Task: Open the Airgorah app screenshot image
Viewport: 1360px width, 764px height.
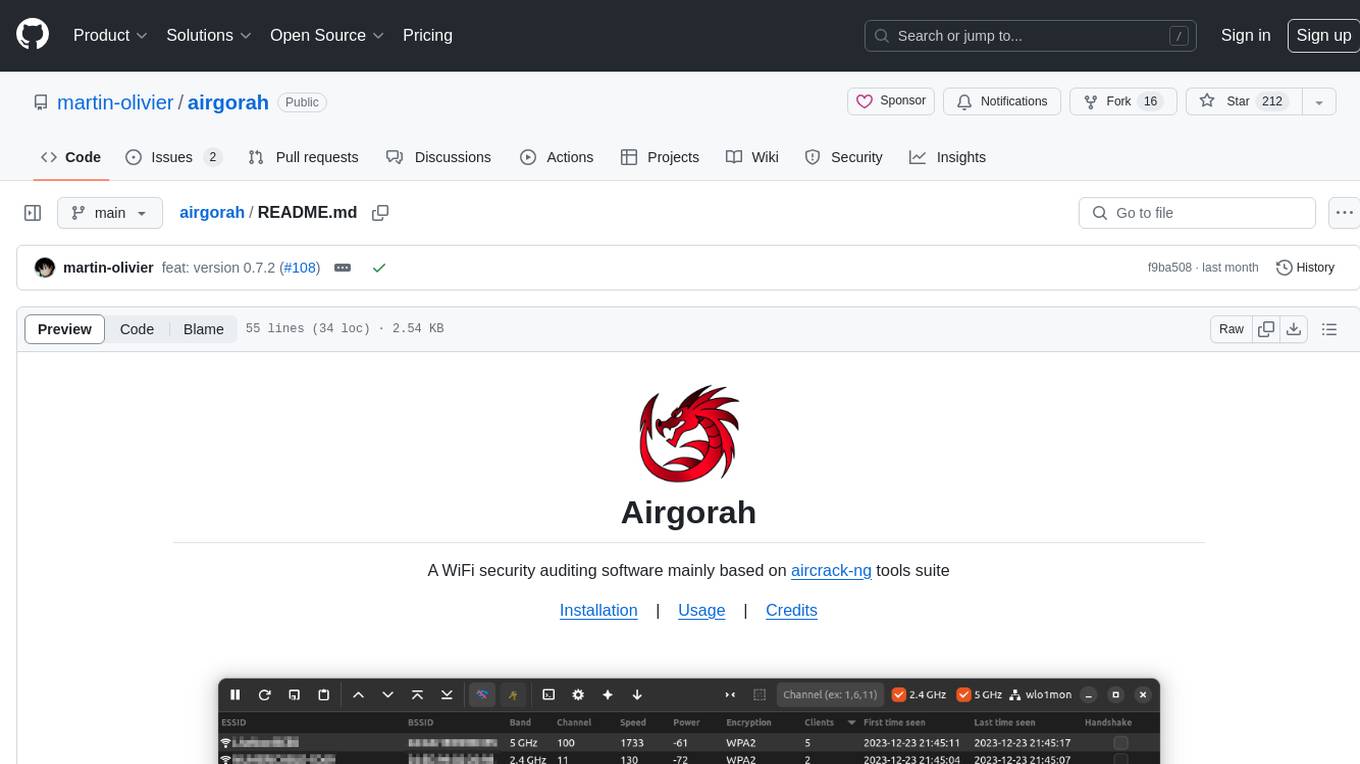Action: (689, 721)
